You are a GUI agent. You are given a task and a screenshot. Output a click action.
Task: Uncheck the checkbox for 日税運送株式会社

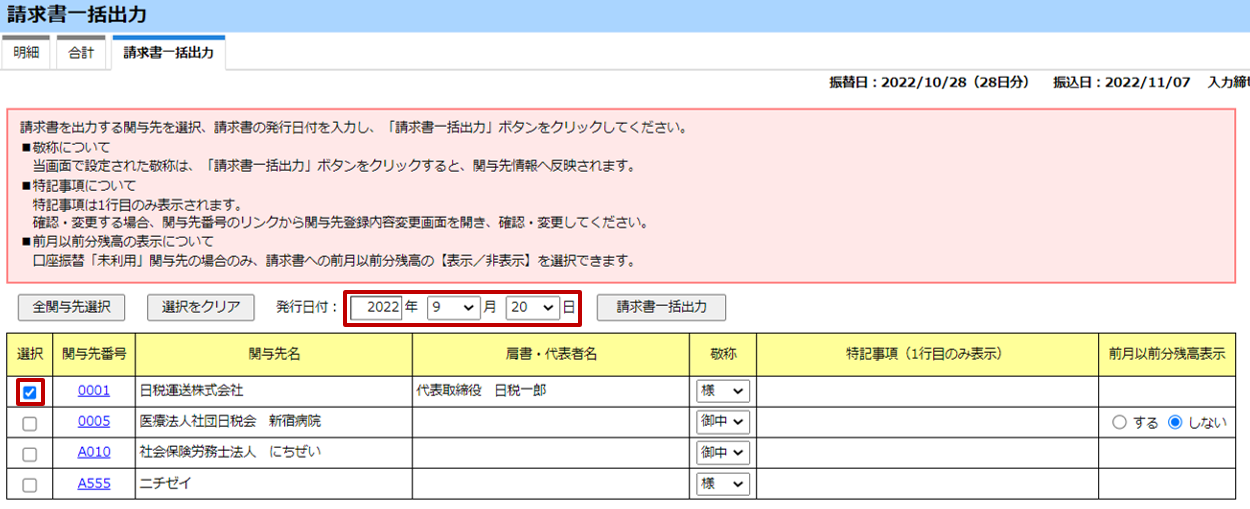click(x=29, y=392)
